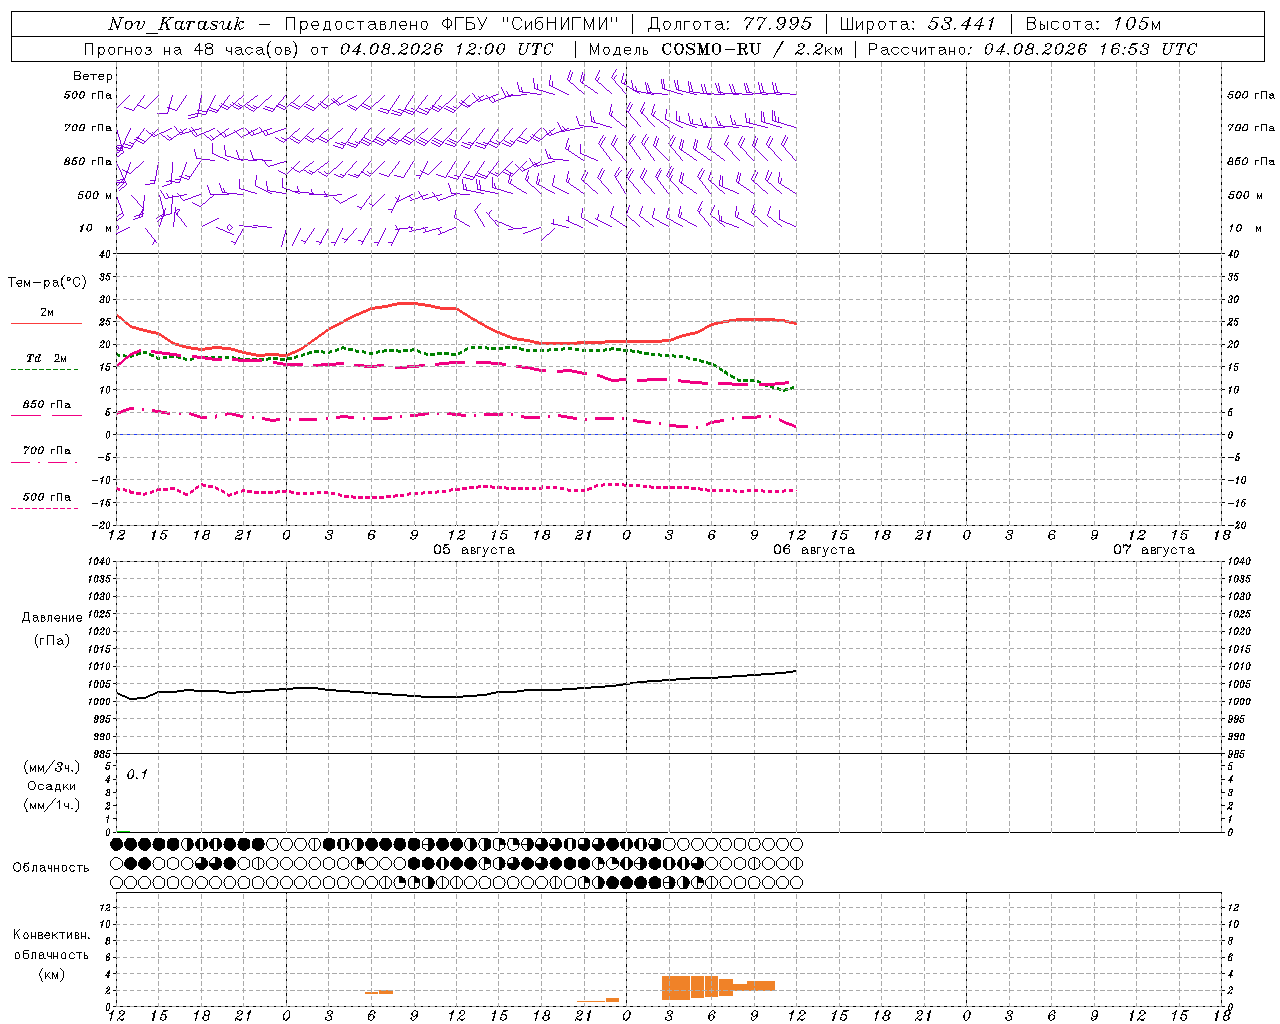
Task: Click the Высота 105м header field
Action: (1093, 24)
